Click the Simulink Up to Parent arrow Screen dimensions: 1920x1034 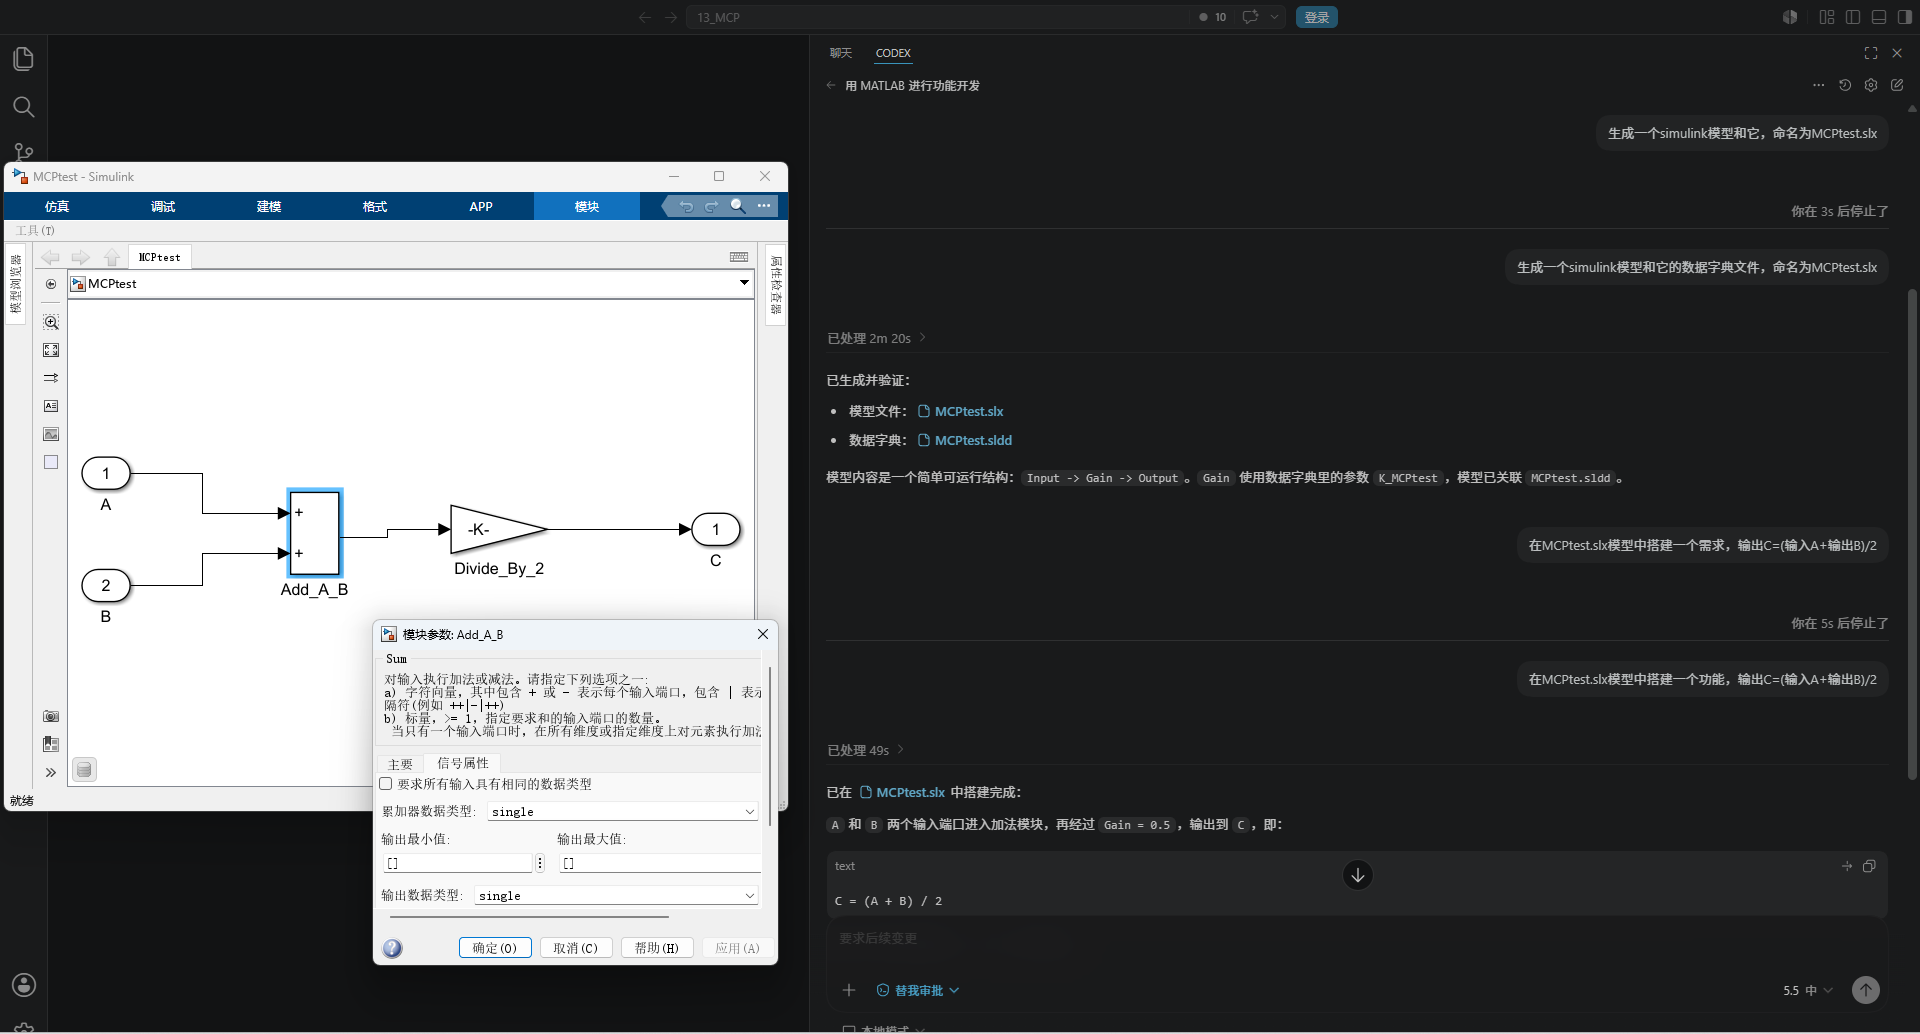tap(112, 257)
